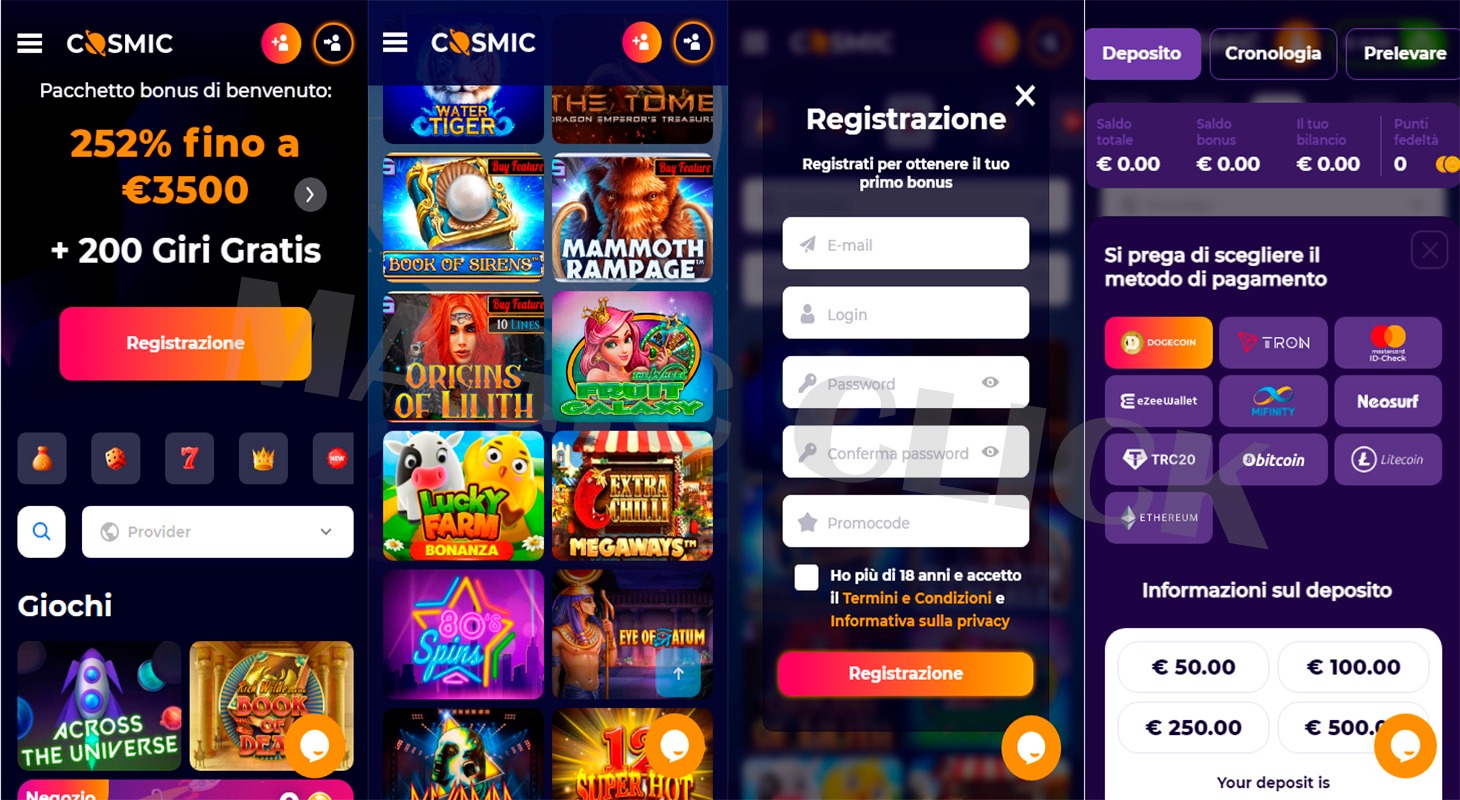The width and height of the screenshot is (1460, 800).
Task: Advance the welcome bonus banner arrow
Action: point(310,195)
